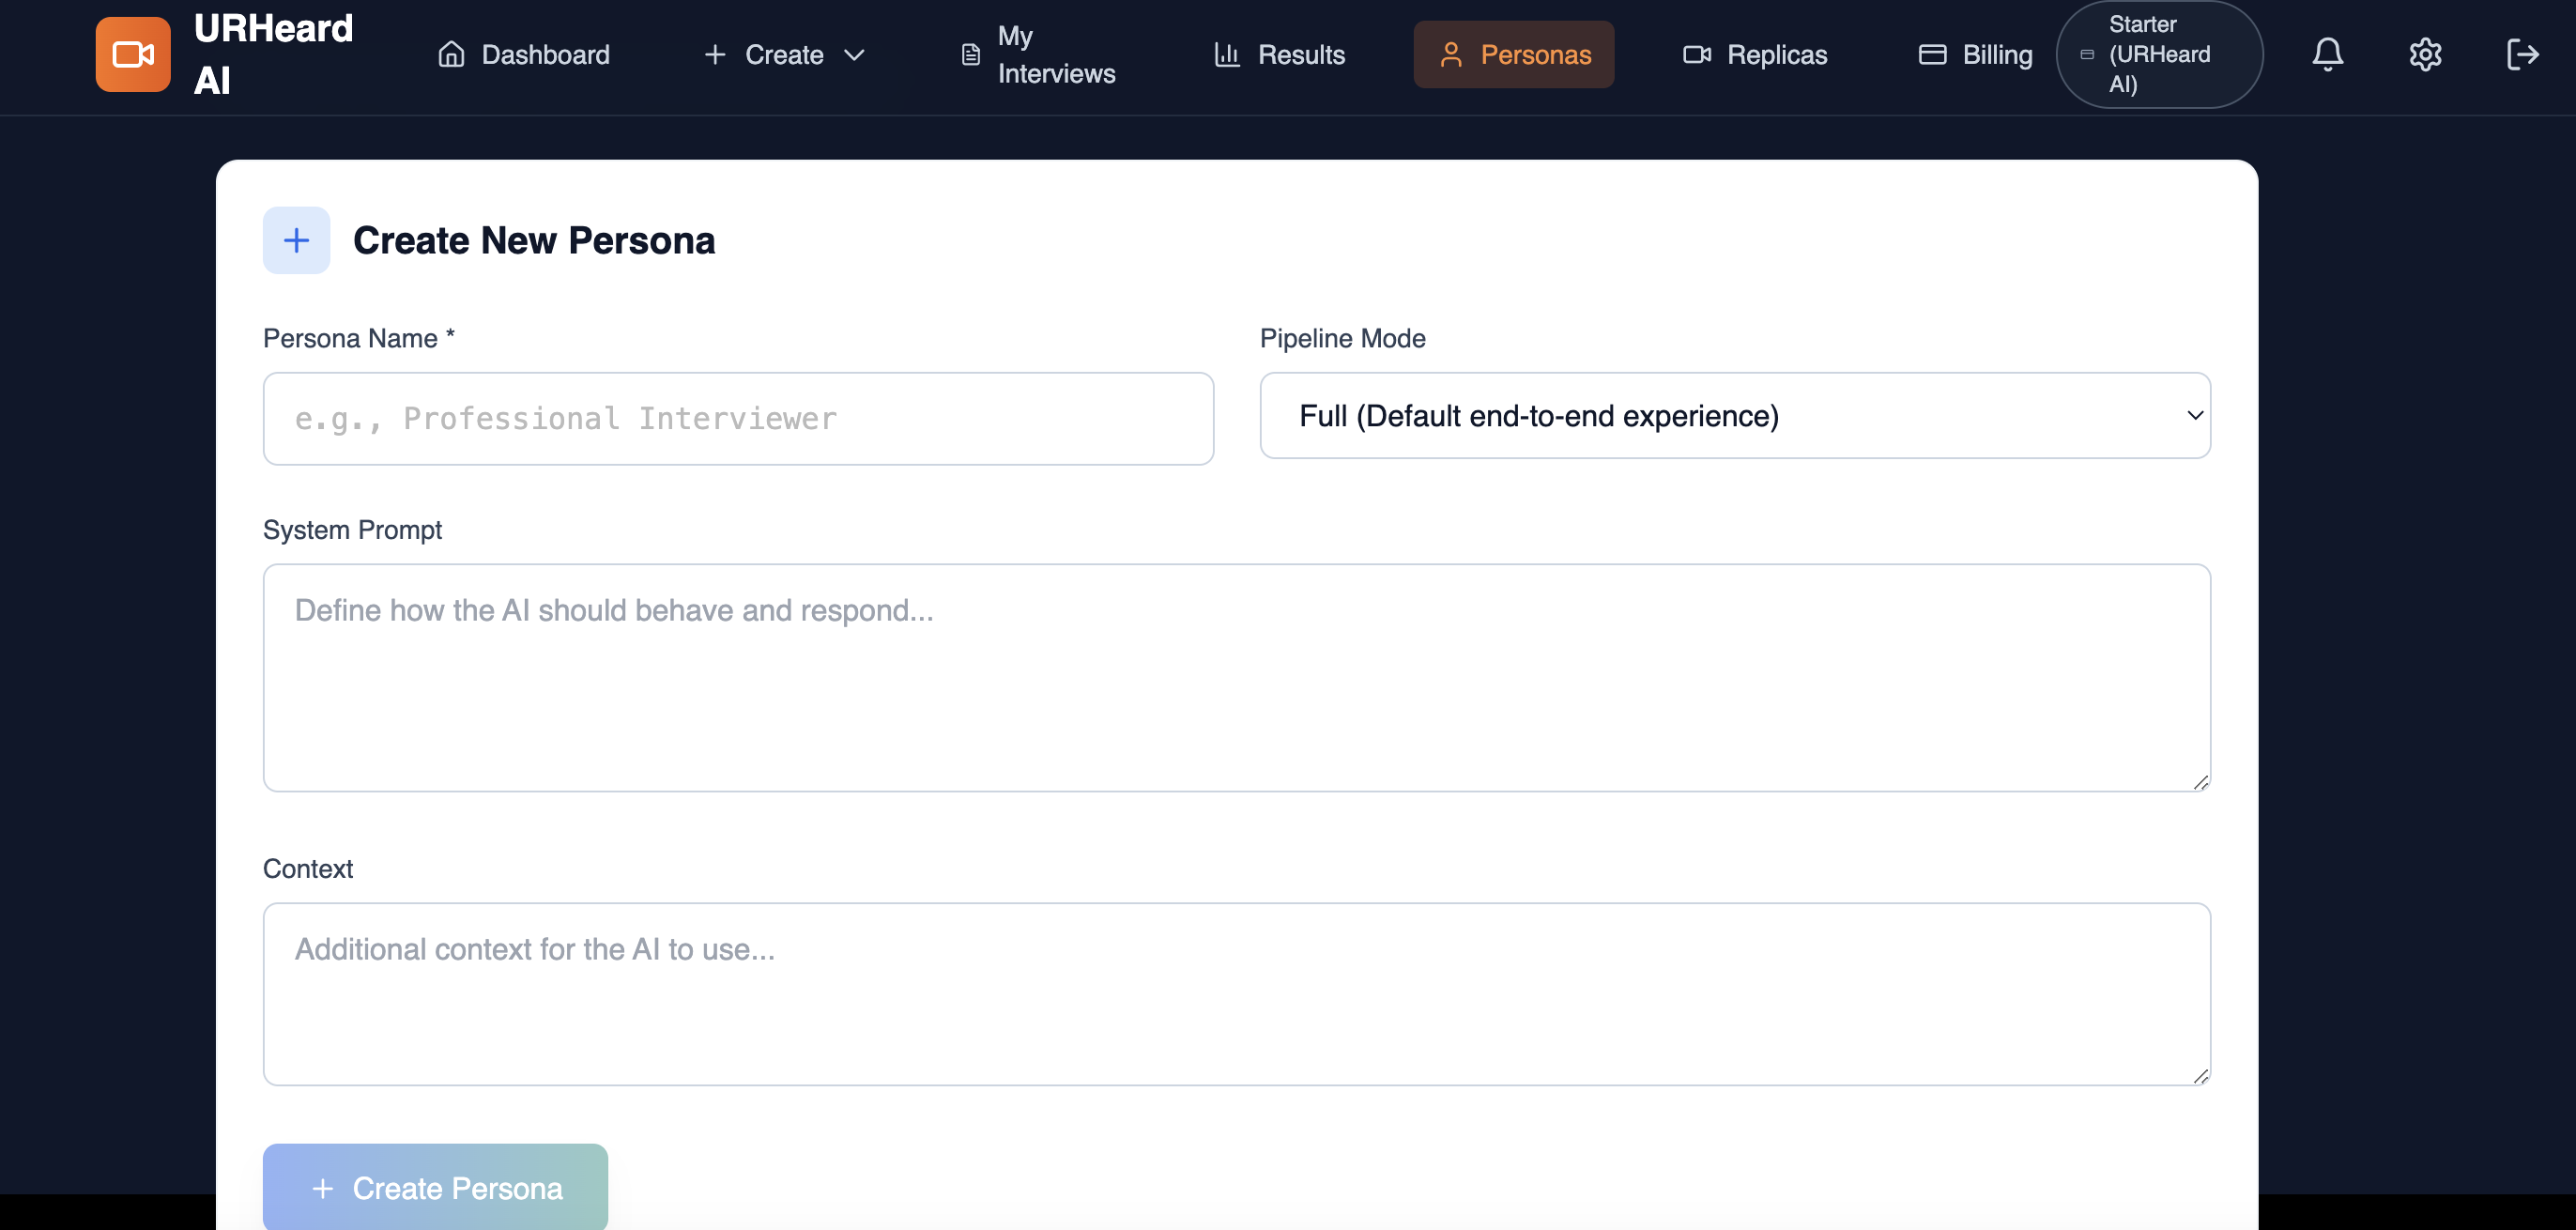The height and width of the screenshot is (1230, 2576).
Task: Open the Pipeline Mode dropdown
Action: [x=1734, y=416]
